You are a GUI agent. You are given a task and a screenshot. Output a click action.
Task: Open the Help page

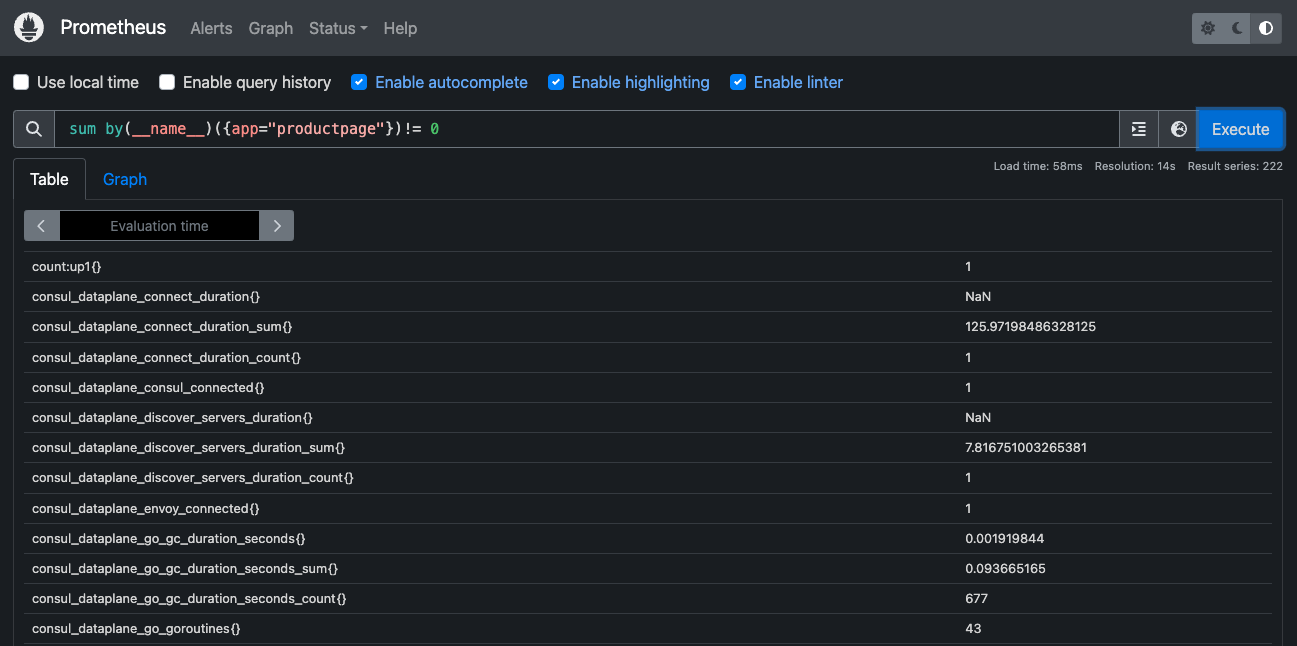[400, 28]
